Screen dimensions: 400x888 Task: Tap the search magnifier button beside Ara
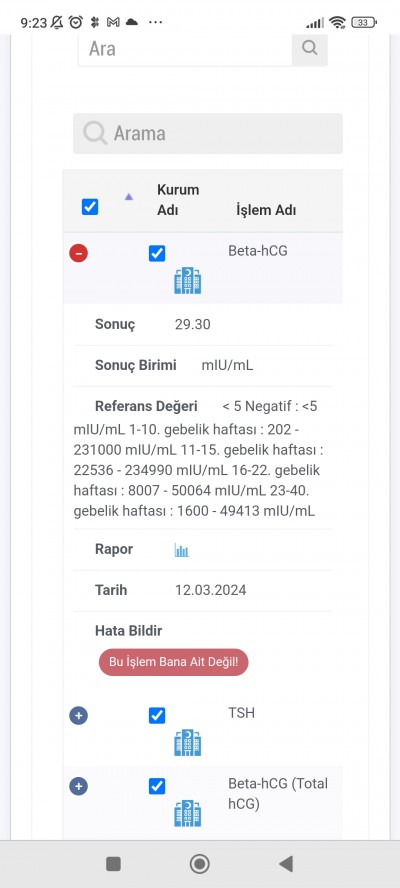coord(309,48)
